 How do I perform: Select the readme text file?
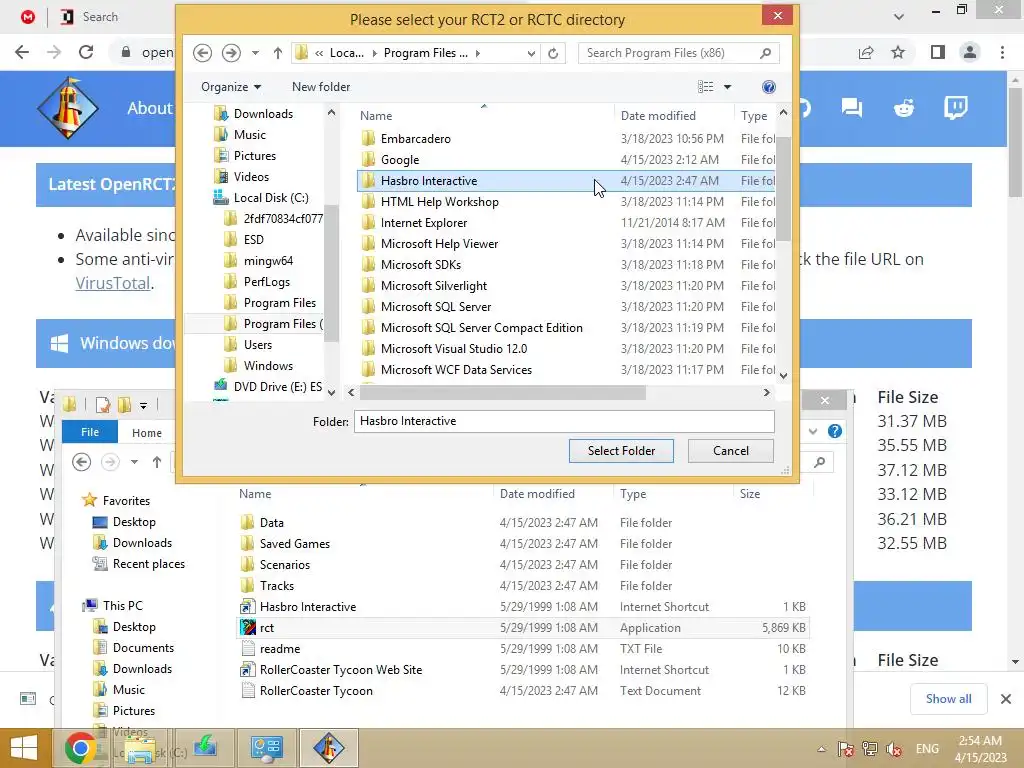click(x=280, y=648)
